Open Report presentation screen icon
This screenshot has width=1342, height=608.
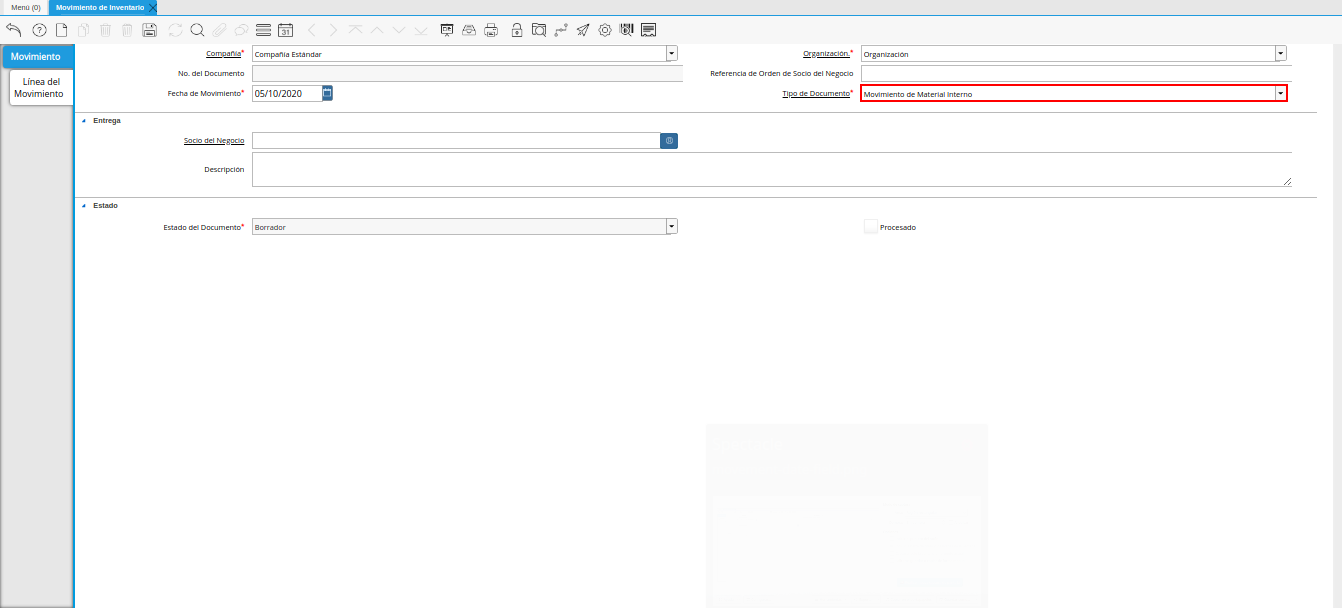click(447, 30)
